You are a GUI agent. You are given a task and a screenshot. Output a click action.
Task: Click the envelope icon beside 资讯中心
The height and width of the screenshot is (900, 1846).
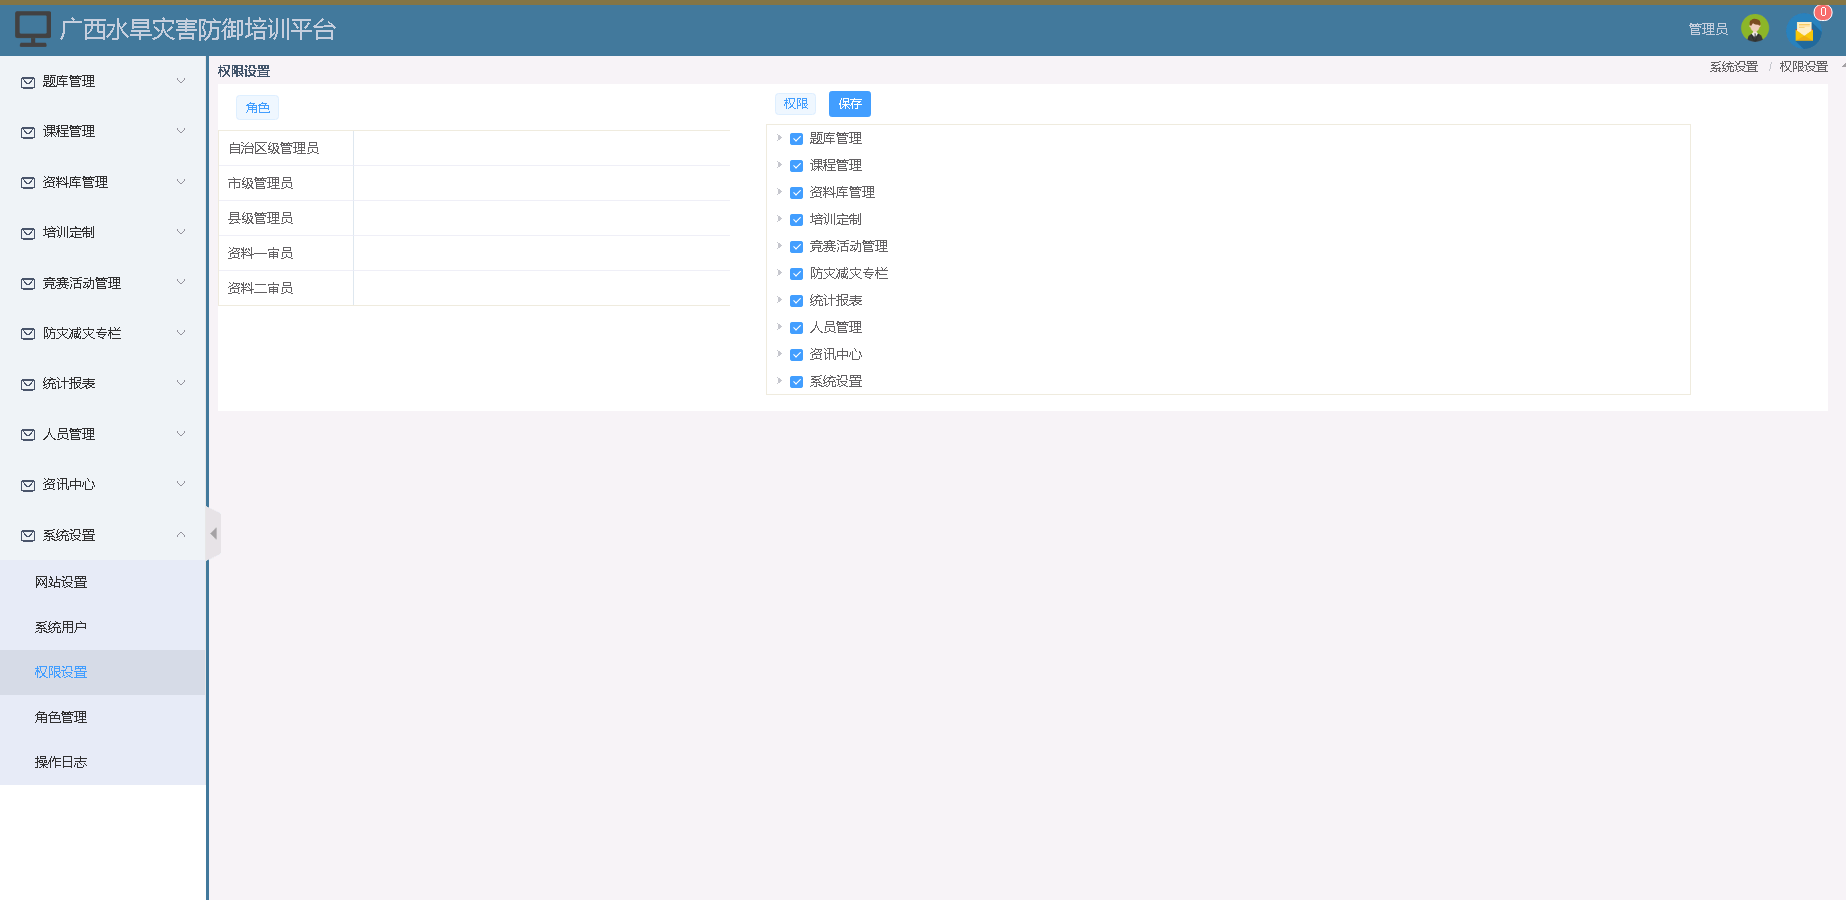point(28,485)
